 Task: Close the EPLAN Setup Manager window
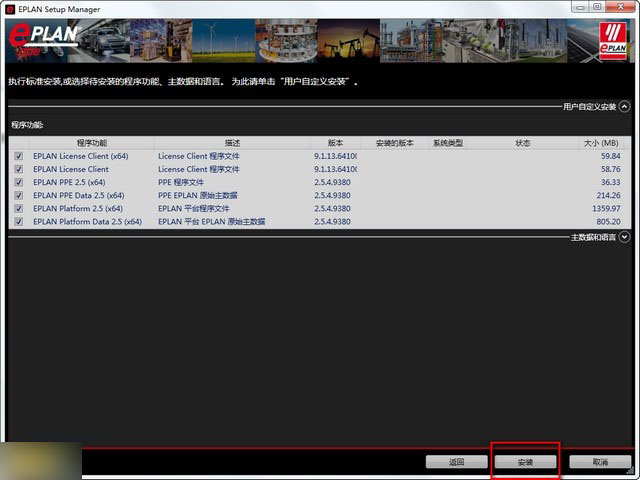click(620, 7)
